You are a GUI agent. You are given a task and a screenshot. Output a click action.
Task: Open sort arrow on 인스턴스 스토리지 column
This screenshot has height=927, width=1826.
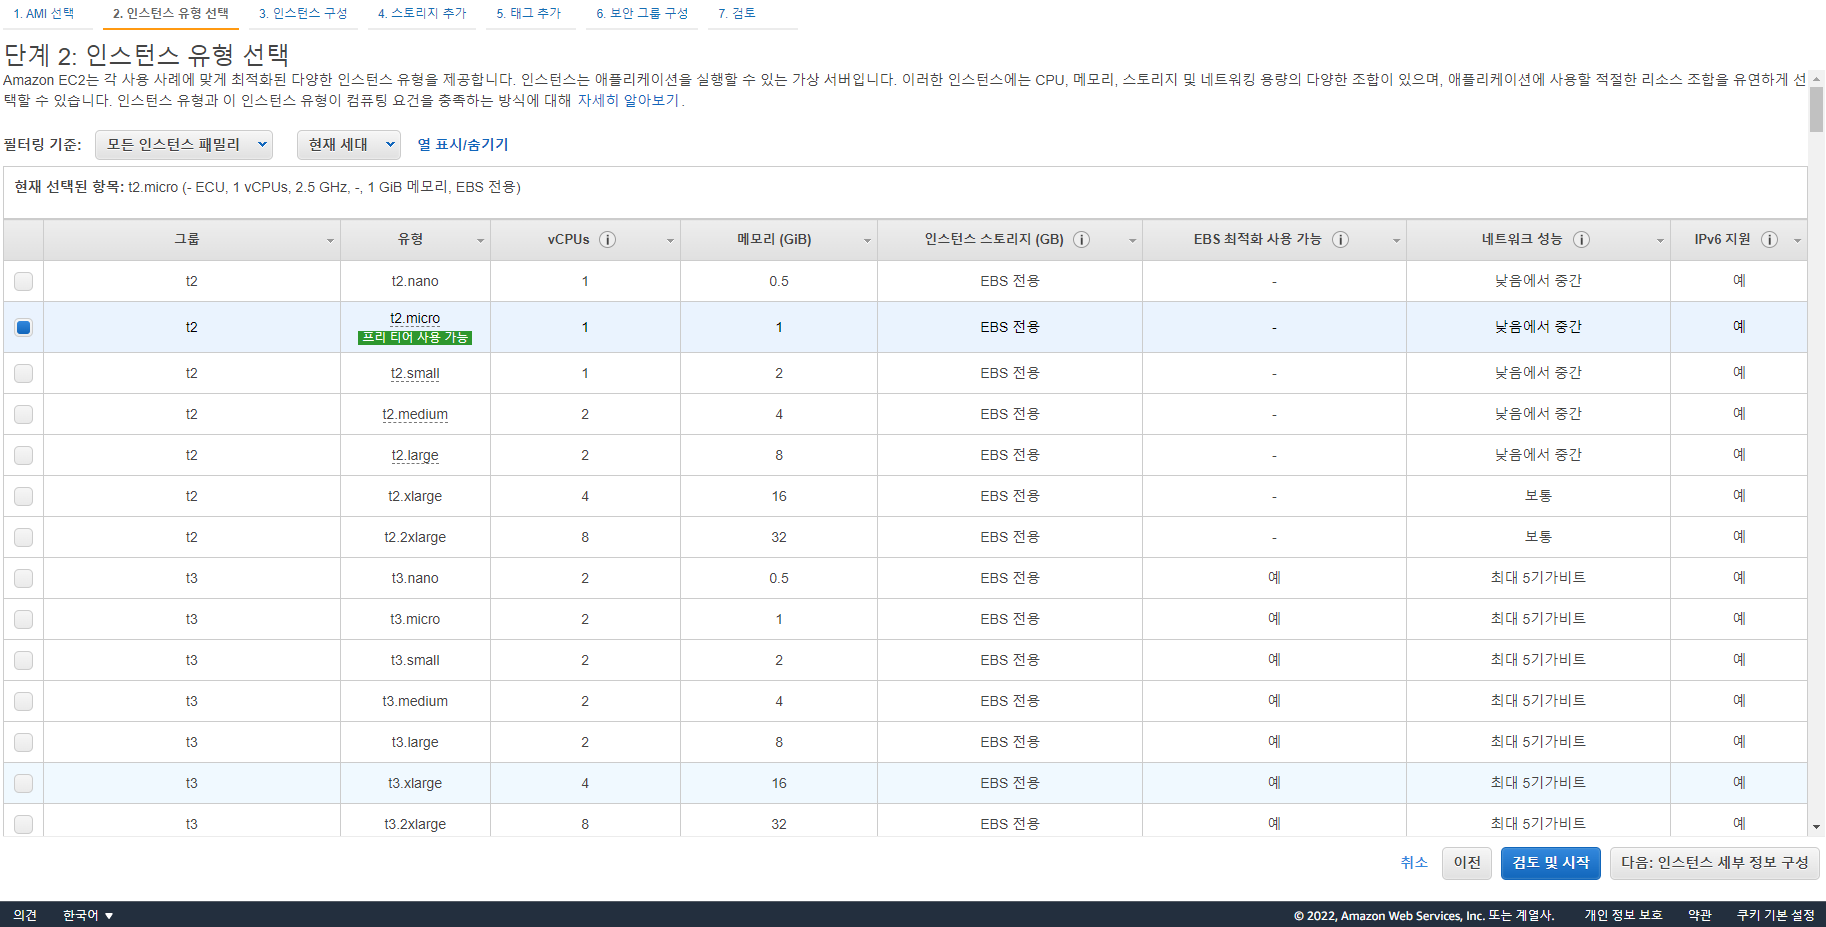[x=1132, y=241]
